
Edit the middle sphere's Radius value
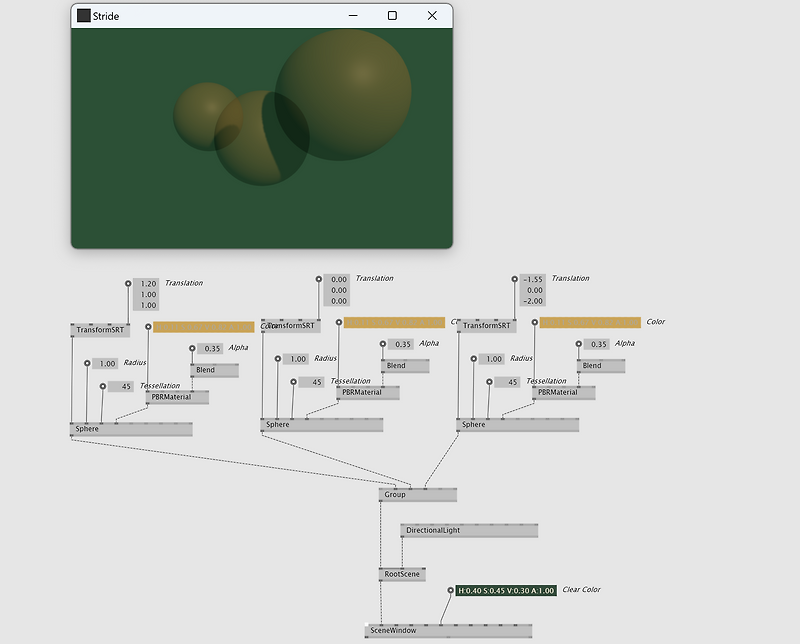tap(296, 359)
